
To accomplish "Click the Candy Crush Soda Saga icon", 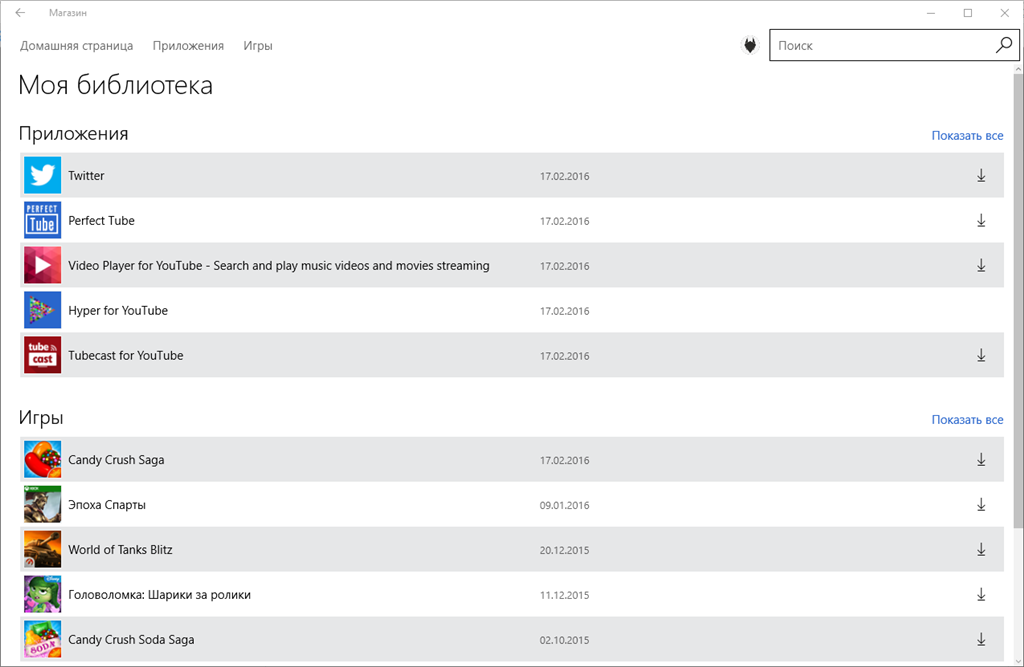I will 42,640.
